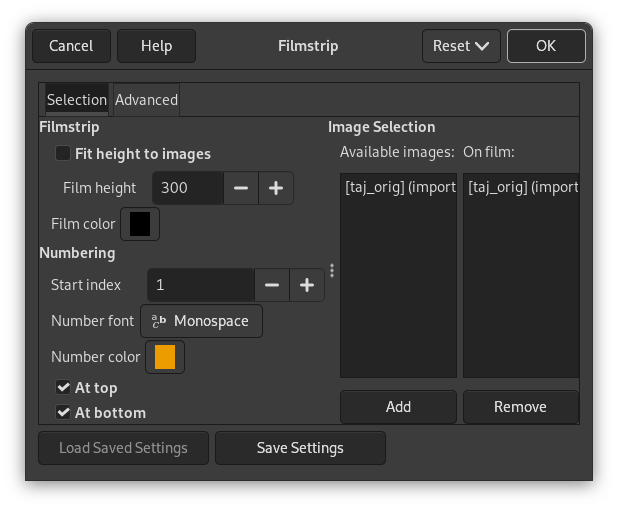The image size is (618, 509).
Task: Decrement the Start index value
Action: point(272,285)
